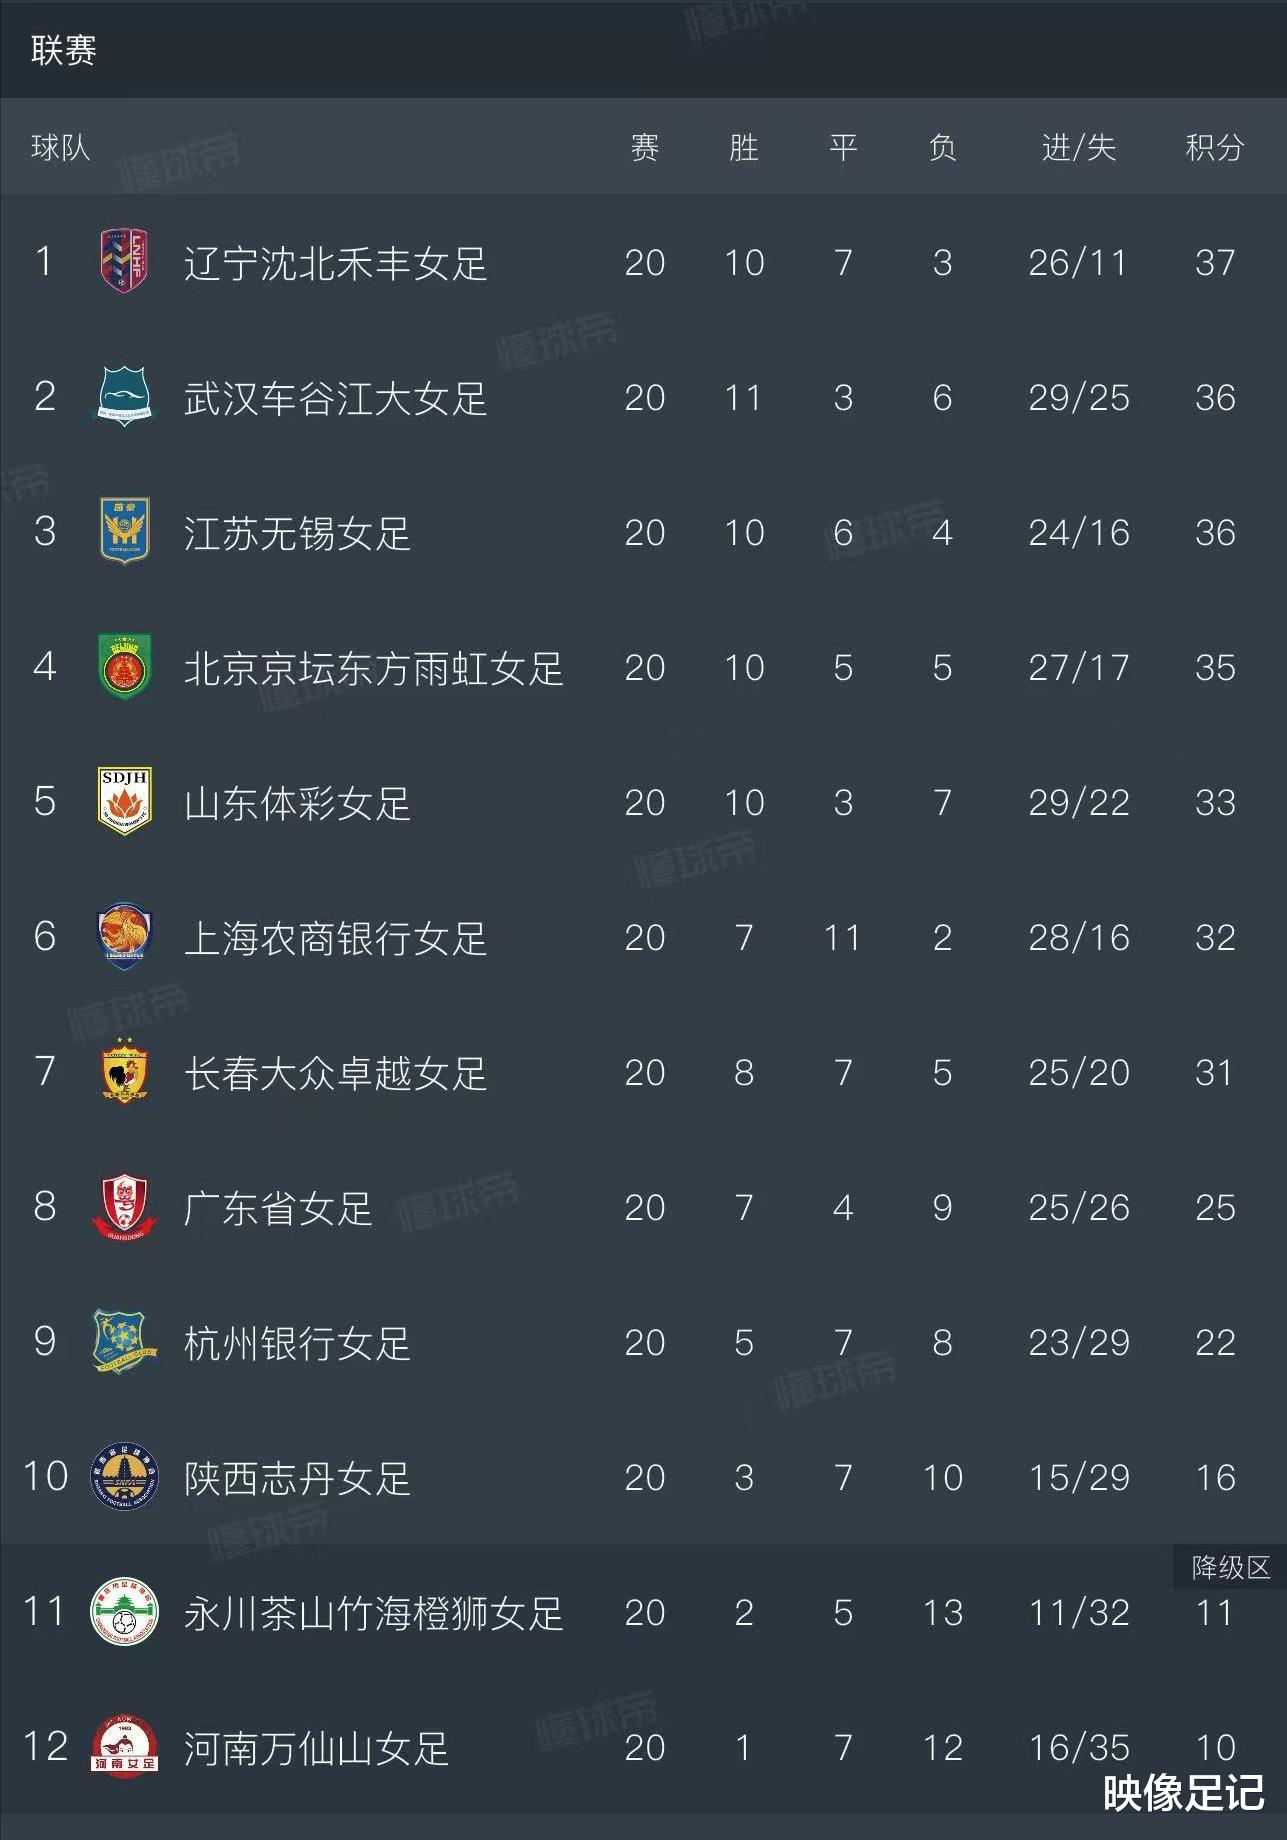This screenshot has width=1287, height=1840.
Task: Click the 永川茶山竹海橙狮女足 green circular crest
Action: click(x=124, y=1611)
